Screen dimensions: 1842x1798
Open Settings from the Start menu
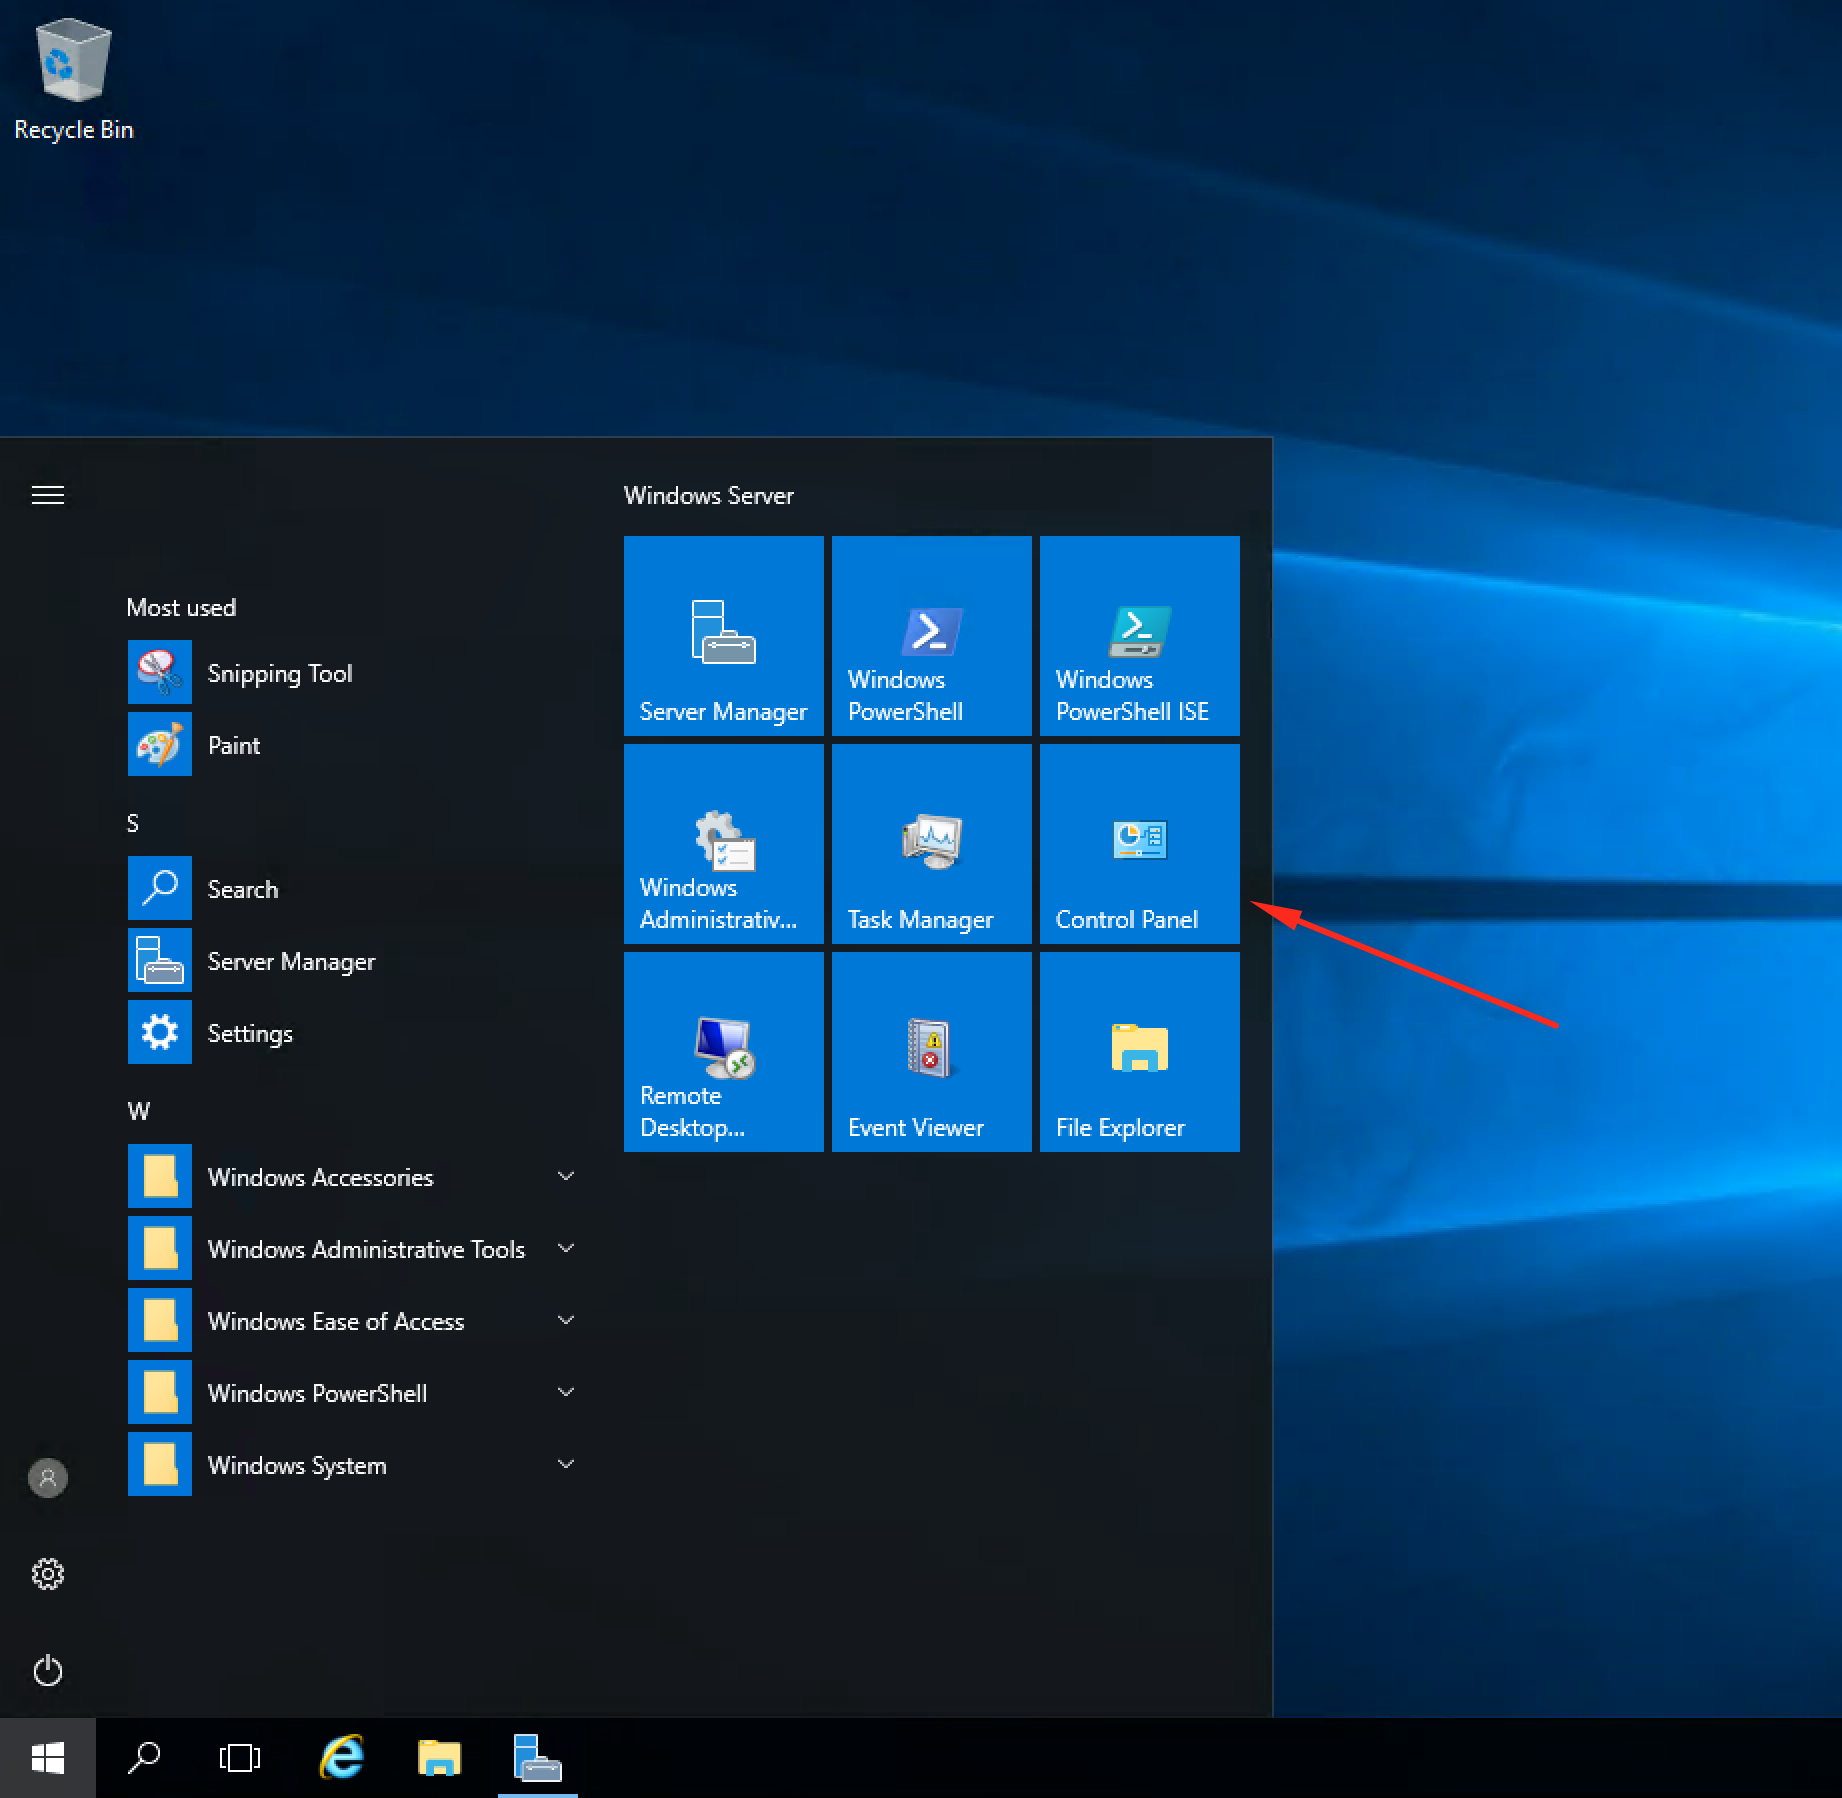(x=249, y=1032)
